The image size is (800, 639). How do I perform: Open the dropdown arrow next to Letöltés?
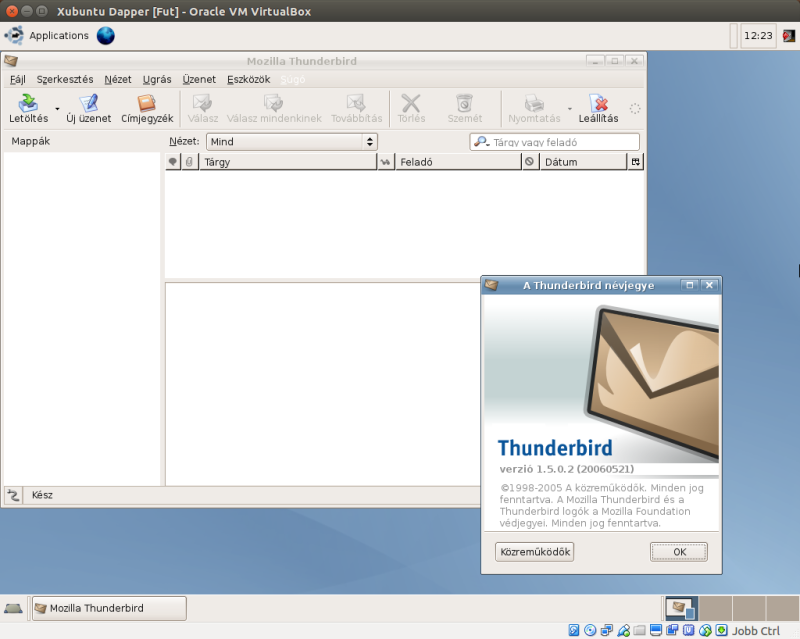click(57, 109)
